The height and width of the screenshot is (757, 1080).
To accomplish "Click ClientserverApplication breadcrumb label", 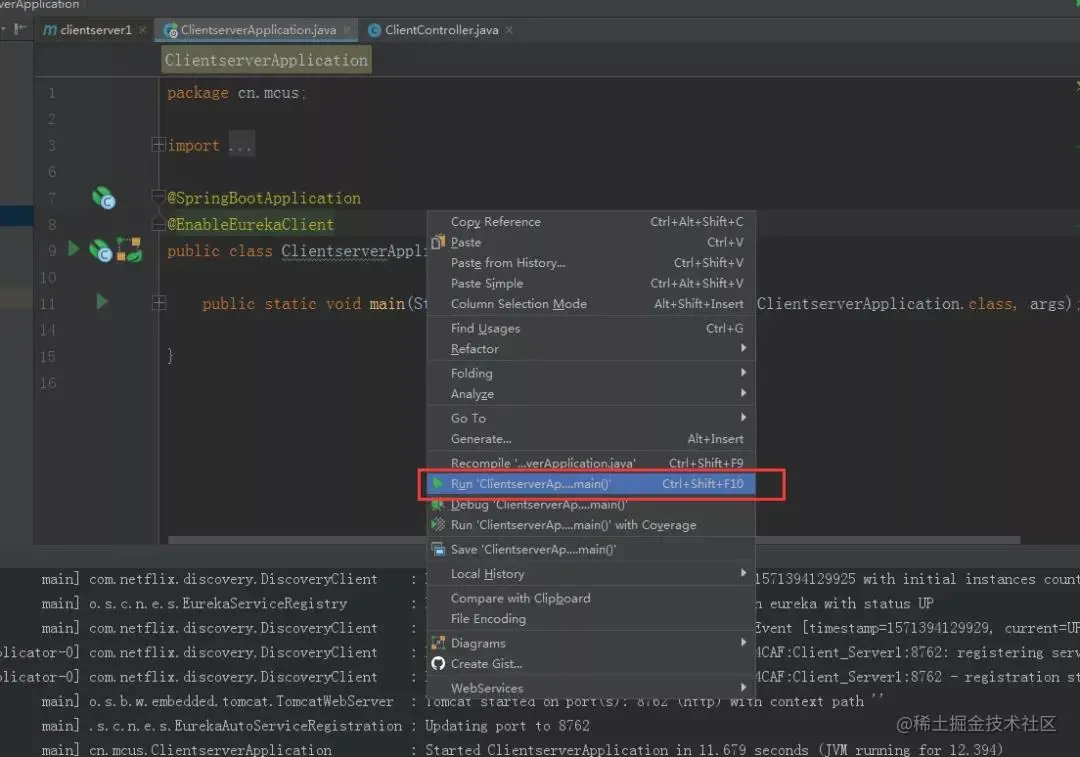I will [267, 60].
